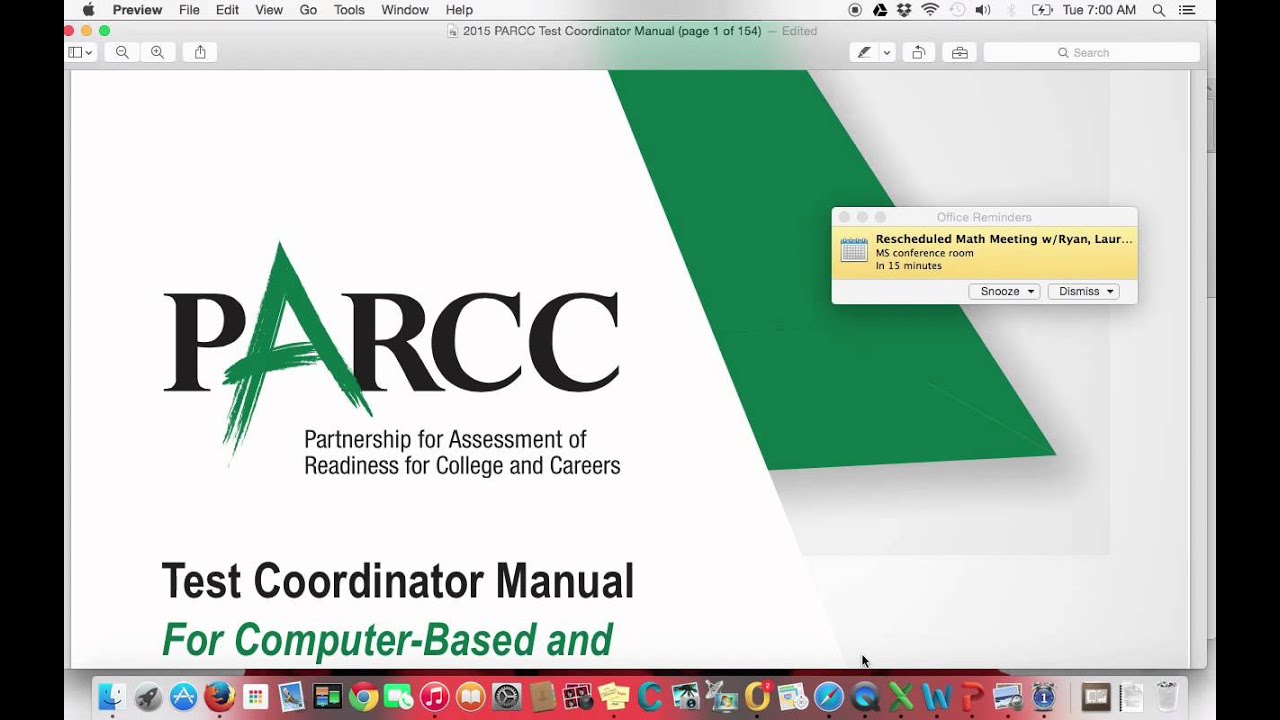The height and width of the screenshot is (720, 1280).
Task: Open the Time Machine menu bar icon
Action: tap(957, 10)
